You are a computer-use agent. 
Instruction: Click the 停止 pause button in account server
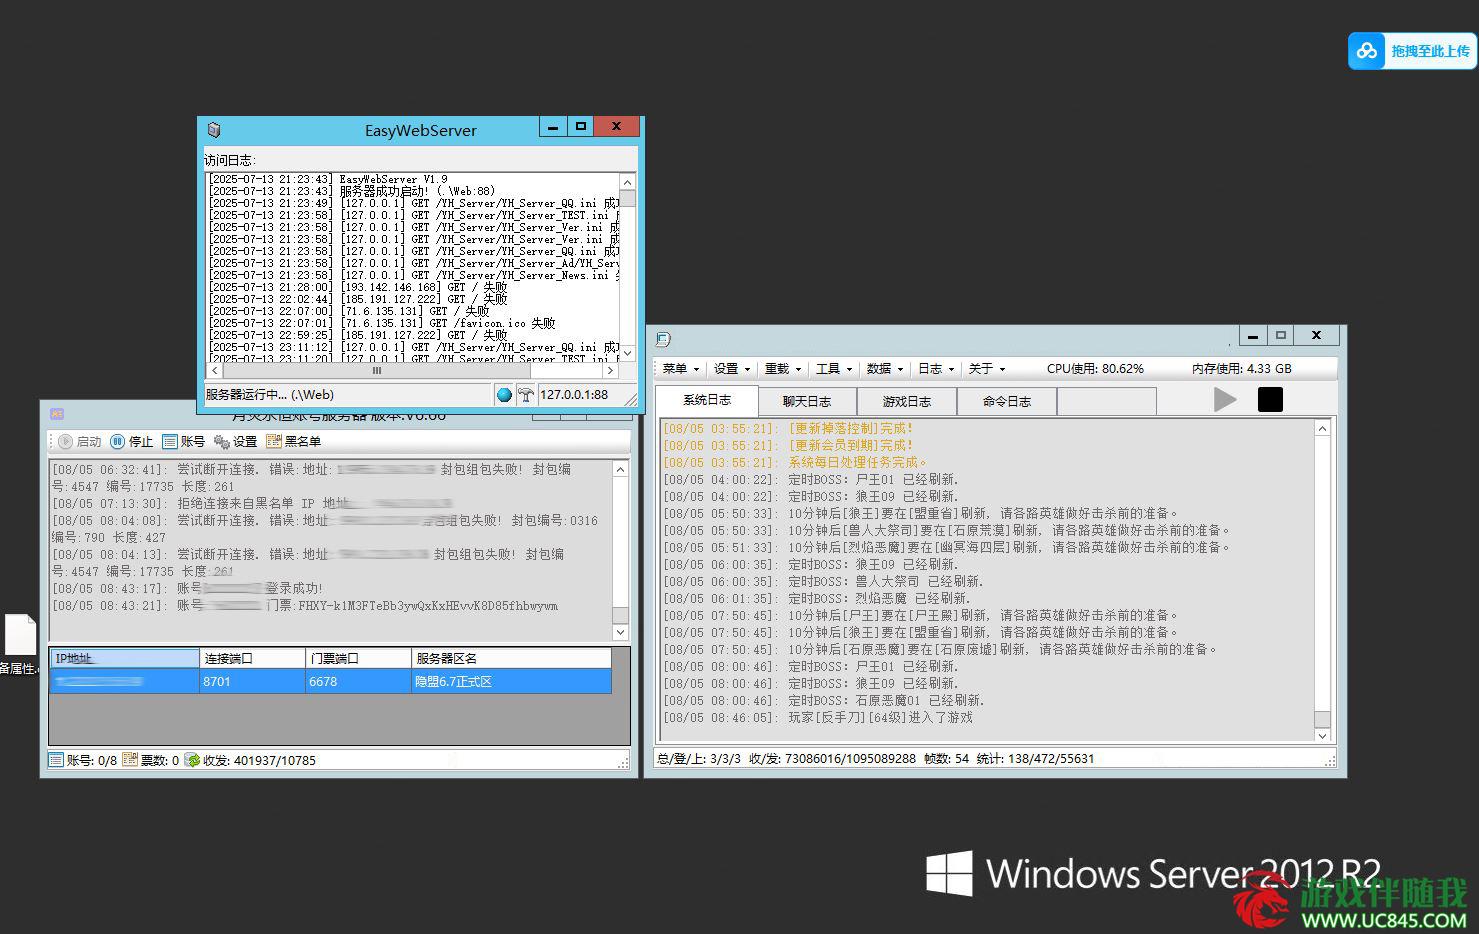tap(132, 441)
